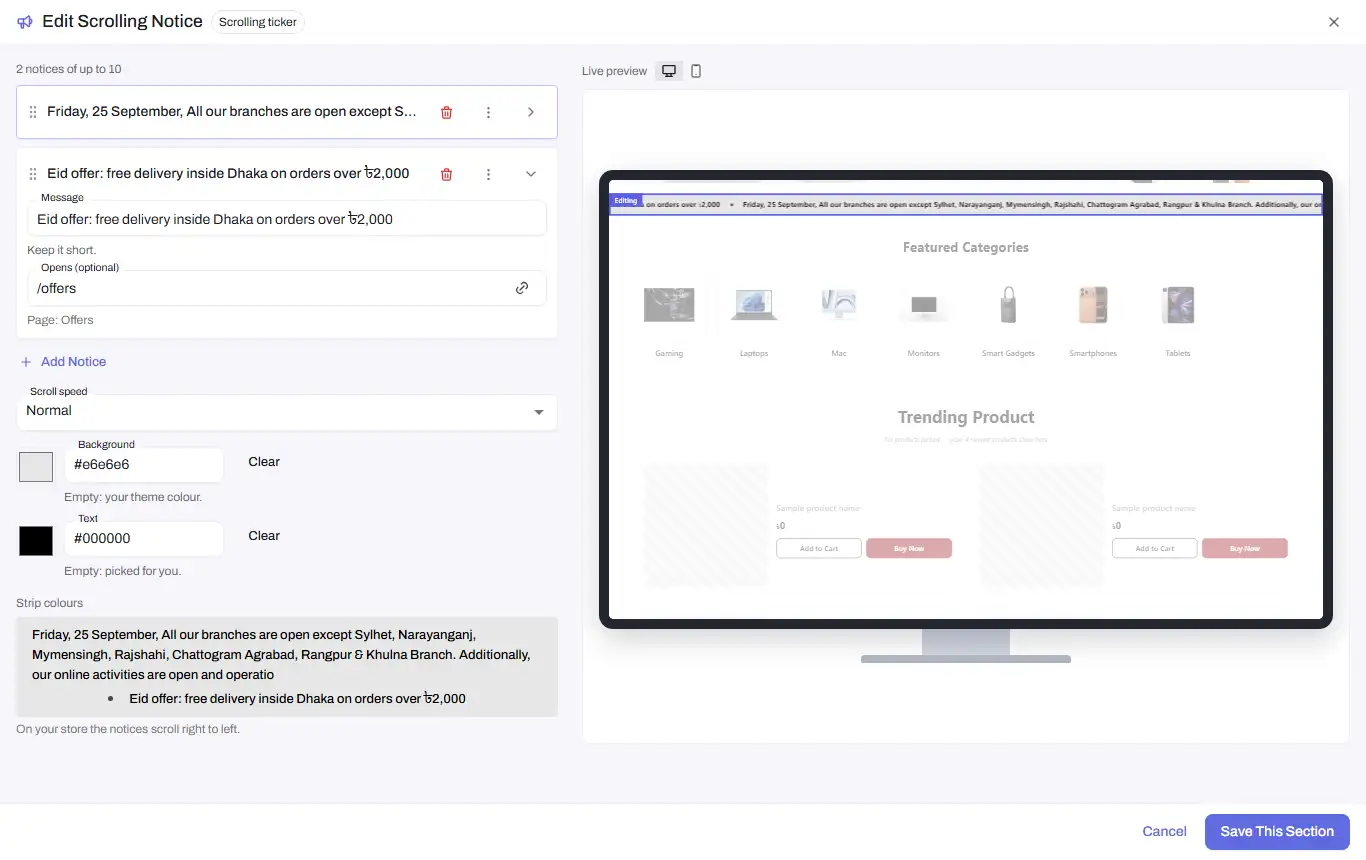Click the link picker icon in Opens field
Image resolution: width=1366 pixels, height=860 pixels.
coord(522,288)
